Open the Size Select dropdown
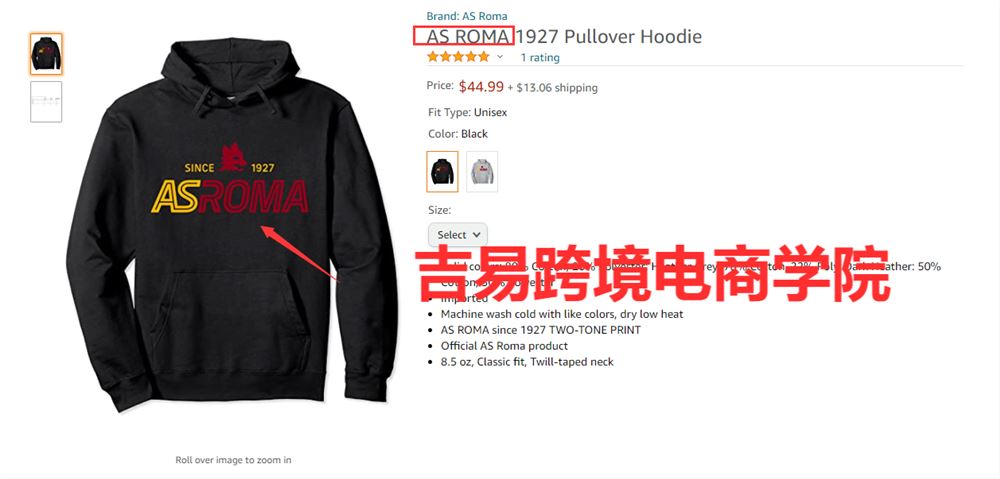Screen dimensions: 1000x479 [458, 235]
